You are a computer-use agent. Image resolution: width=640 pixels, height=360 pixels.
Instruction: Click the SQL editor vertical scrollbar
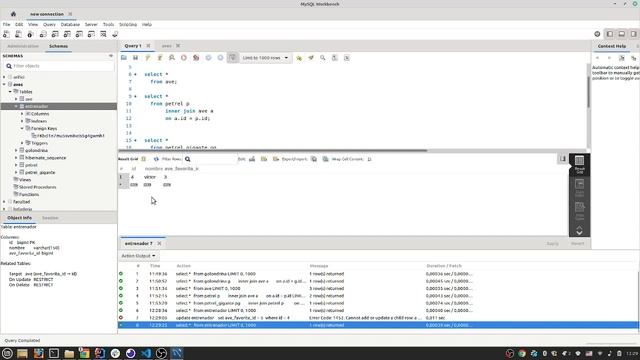pos(588,92)
